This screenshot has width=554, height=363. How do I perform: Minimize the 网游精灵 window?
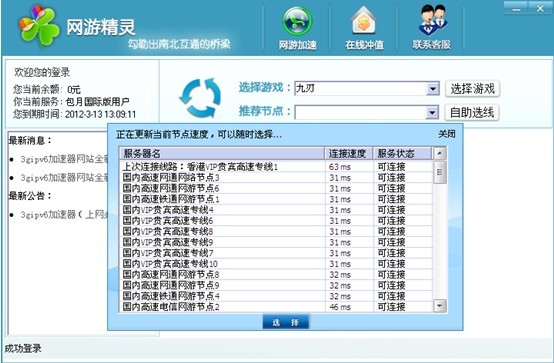[517, 8]
